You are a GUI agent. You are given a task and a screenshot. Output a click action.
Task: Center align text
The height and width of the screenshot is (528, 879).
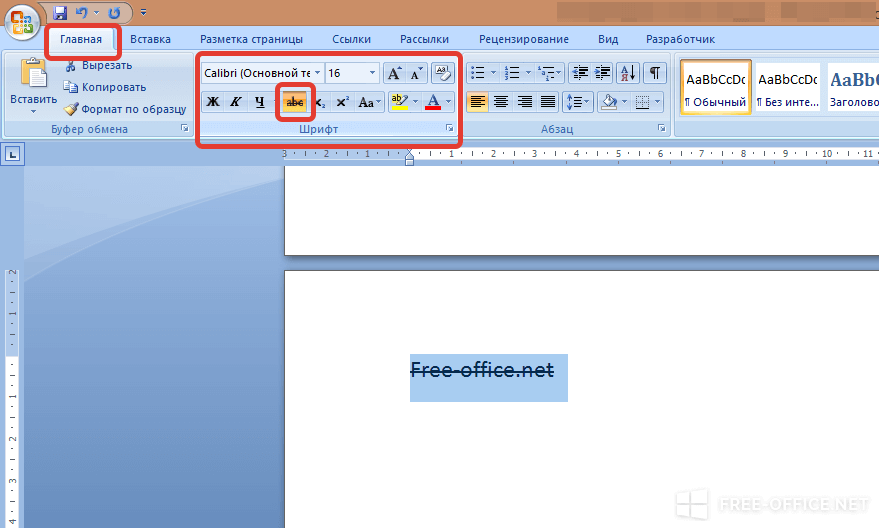point(501,102)
